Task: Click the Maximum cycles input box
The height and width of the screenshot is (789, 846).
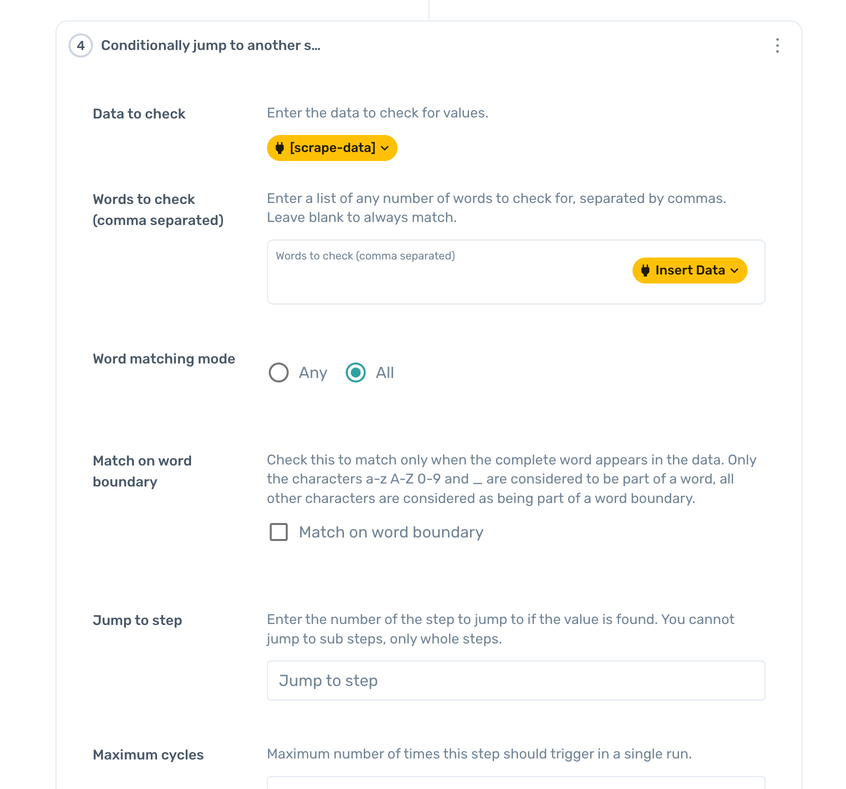Action: (x=515, y=783)
